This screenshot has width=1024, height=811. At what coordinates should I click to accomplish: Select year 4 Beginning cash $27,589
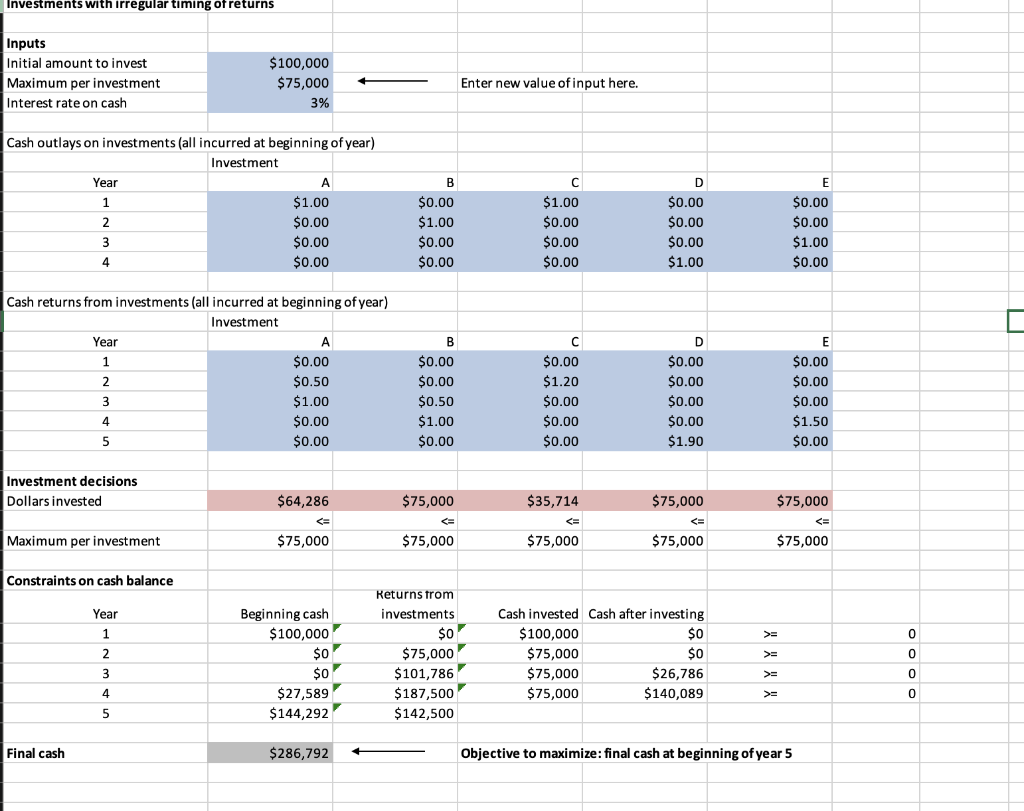[270, 693]
